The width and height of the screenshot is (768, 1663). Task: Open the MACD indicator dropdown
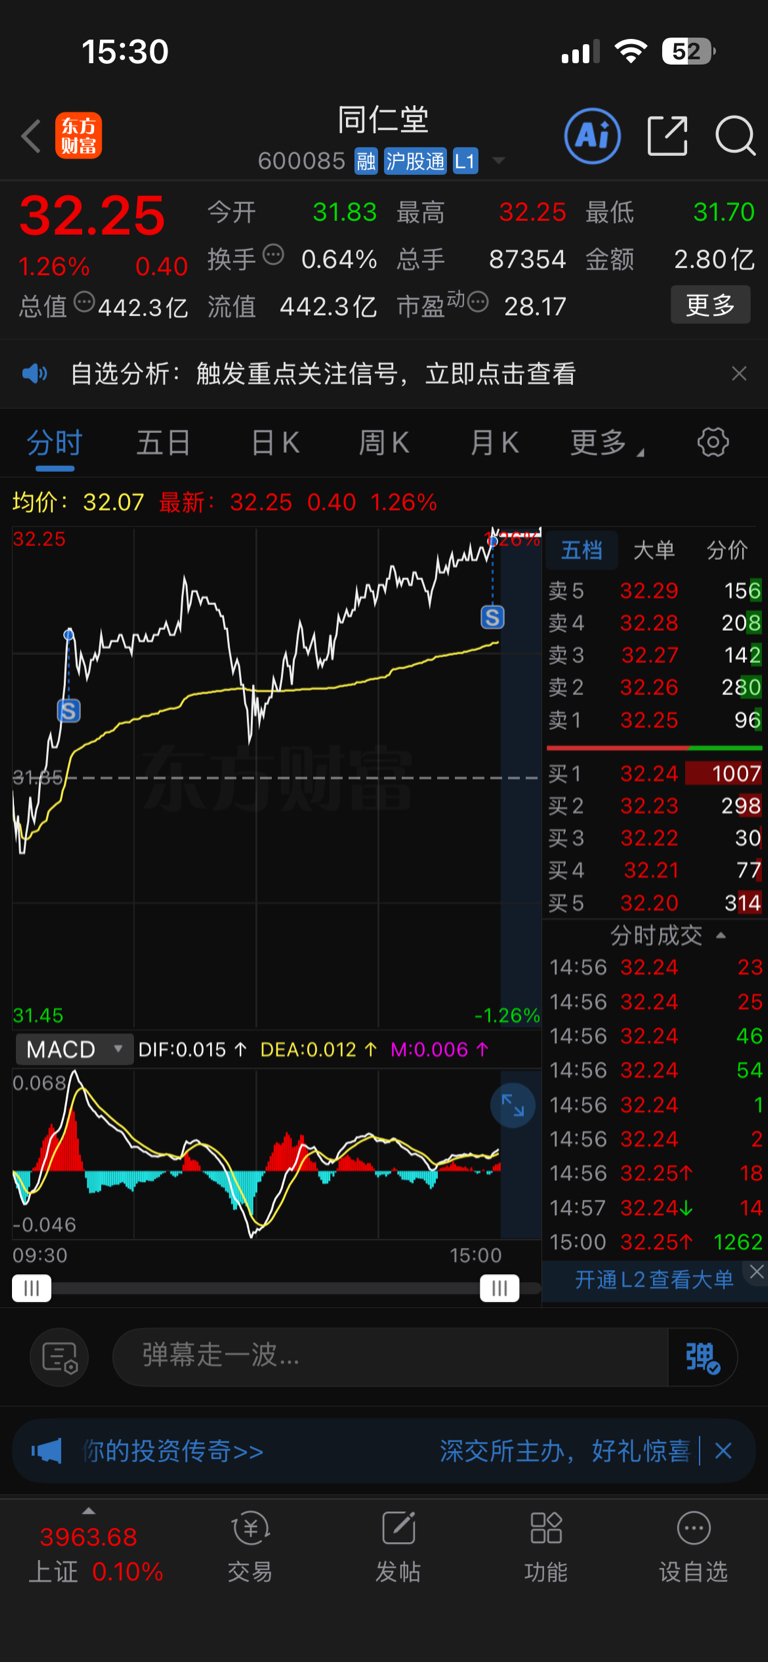pyautogui.click(x=73, y=1050)
